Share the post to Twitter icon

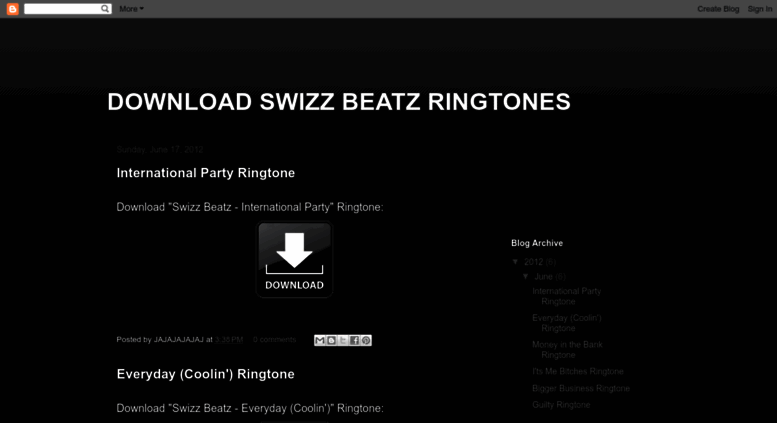tap(343, 340)
